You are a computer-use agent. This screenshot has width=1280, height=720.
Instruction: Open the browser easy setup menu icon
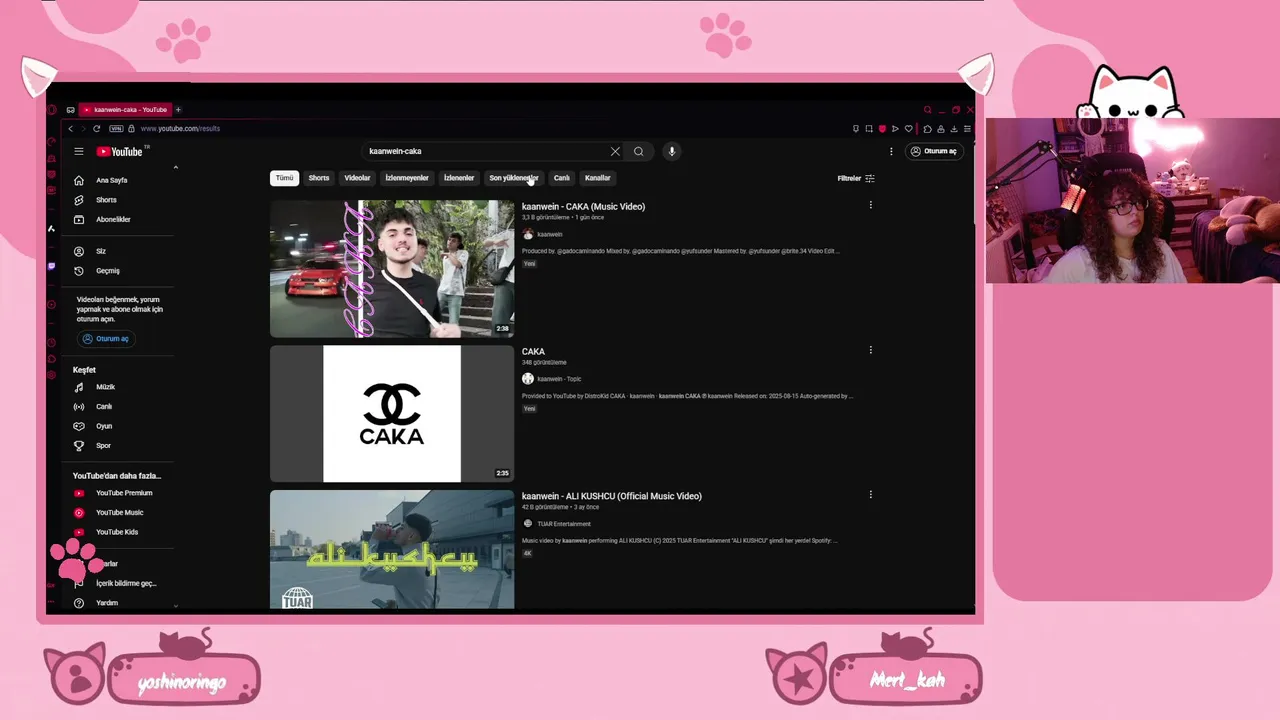point(967,129)
